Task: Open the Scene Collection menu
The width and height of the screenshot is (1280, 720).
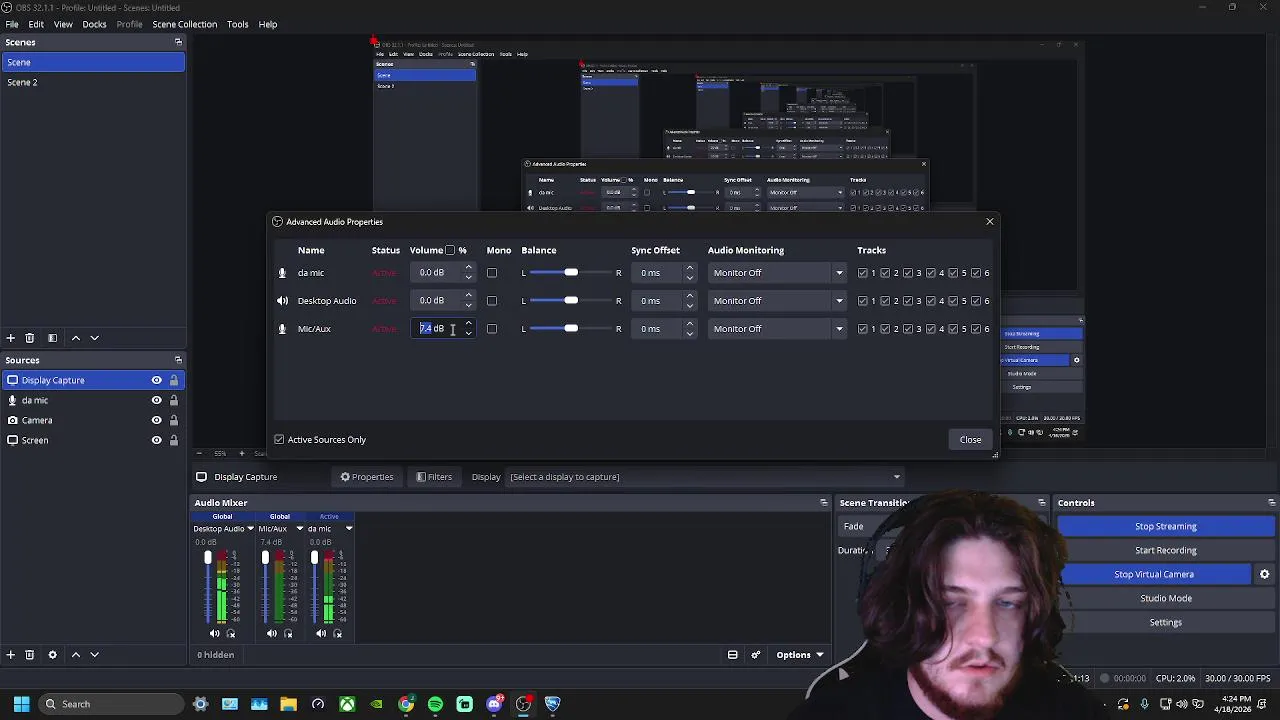Action: [184, 24]
